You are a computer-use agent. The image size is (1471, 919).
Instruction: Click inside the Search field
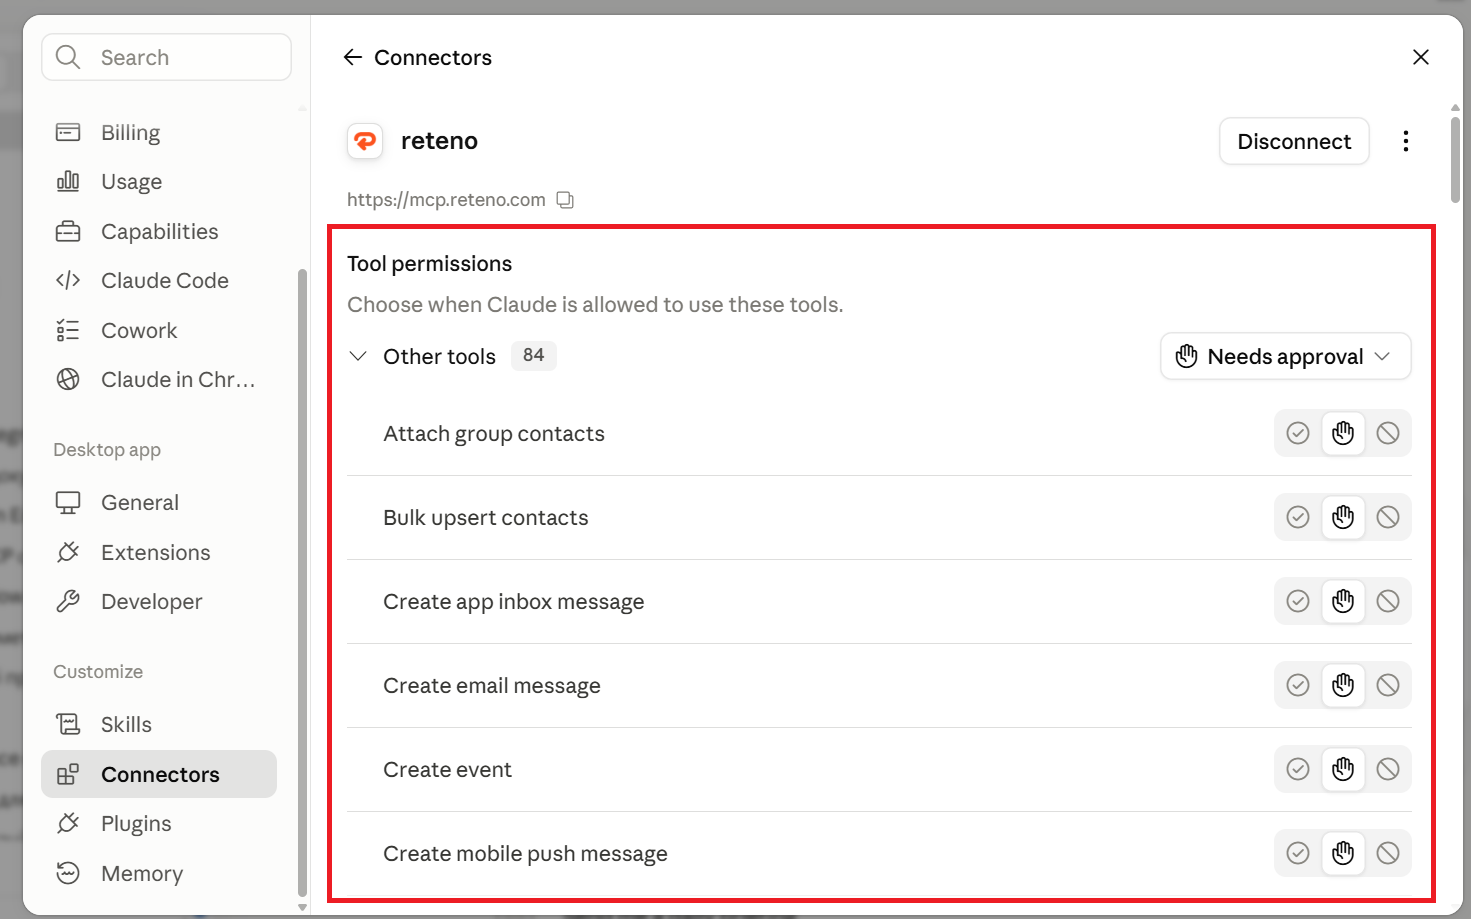pyautogui.click(x=167, y=57)
